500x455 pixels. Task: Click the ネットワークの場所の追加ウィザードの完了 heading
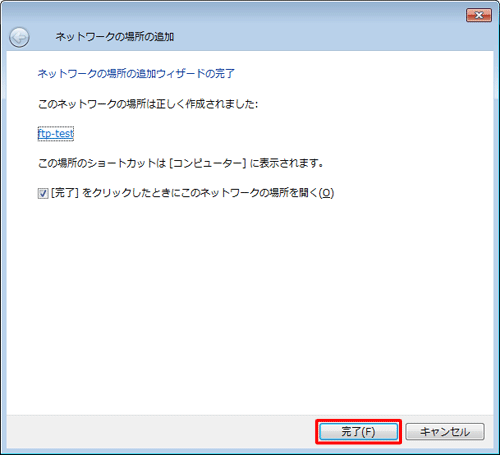[136, 73]
